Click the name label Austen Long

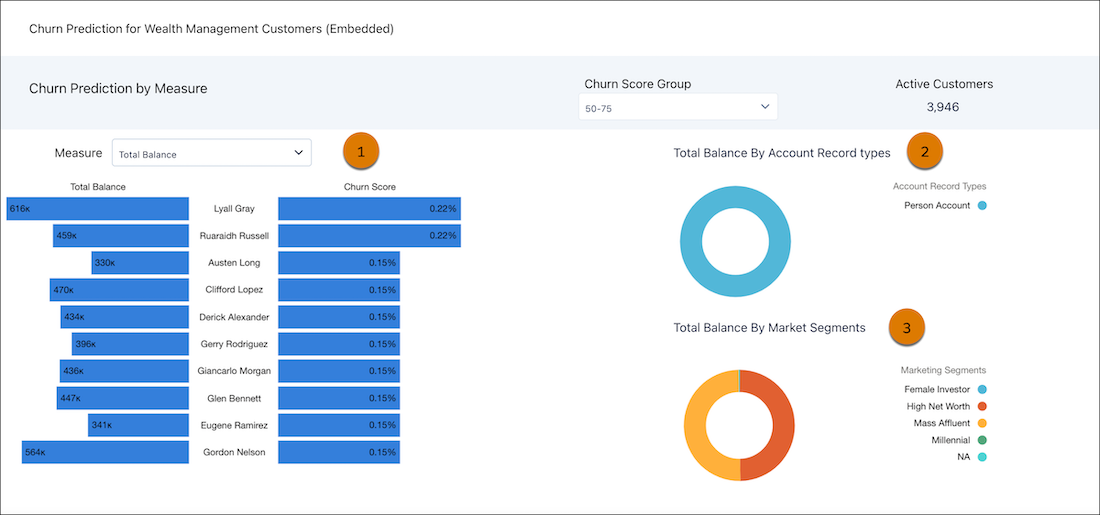234,262
